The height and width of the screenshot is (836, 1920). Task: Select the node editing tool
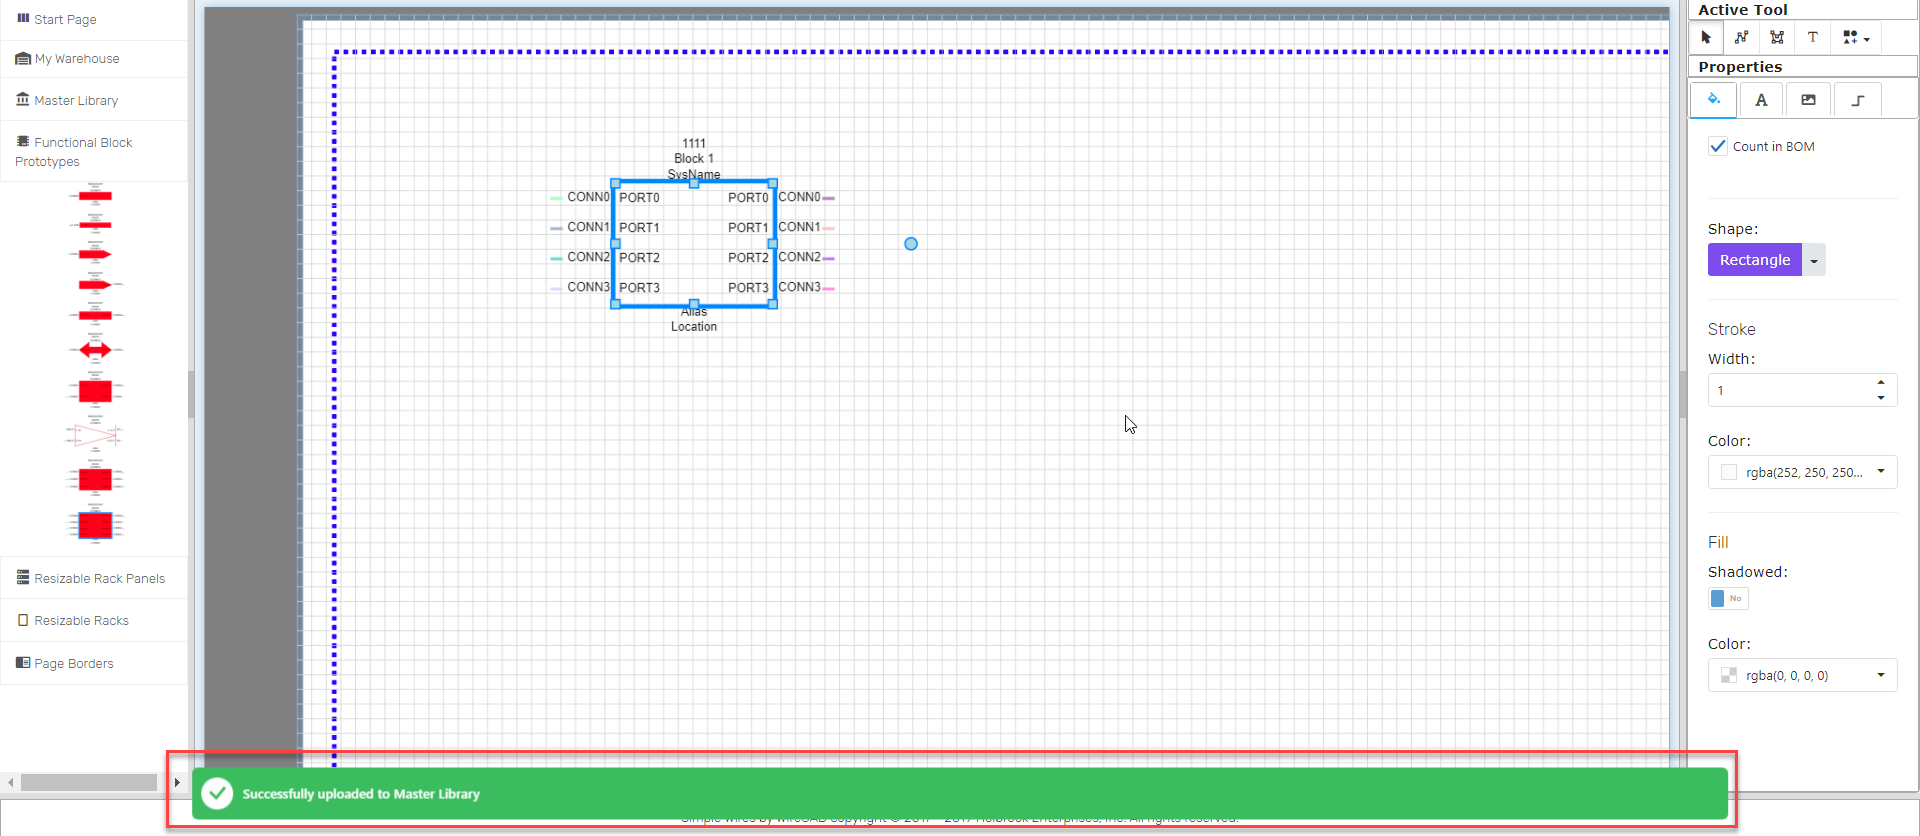click(x=1777, y=37)
